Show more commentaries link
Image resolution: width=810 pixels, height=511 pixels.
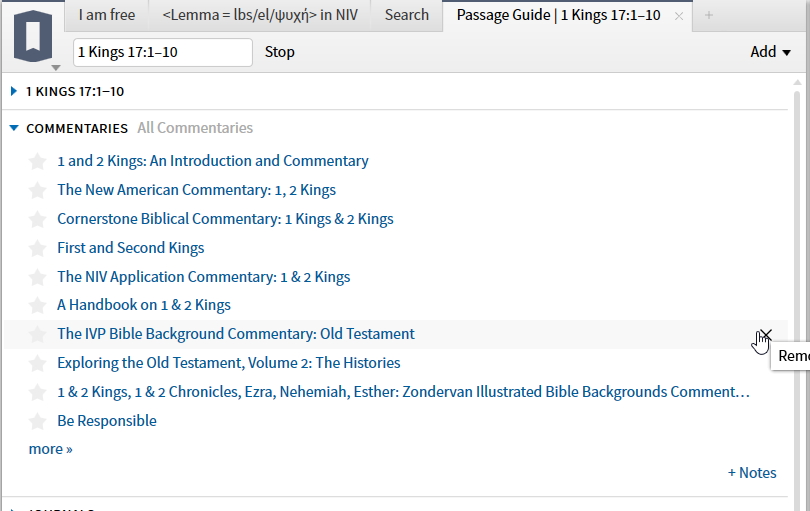tap(51, 449)
